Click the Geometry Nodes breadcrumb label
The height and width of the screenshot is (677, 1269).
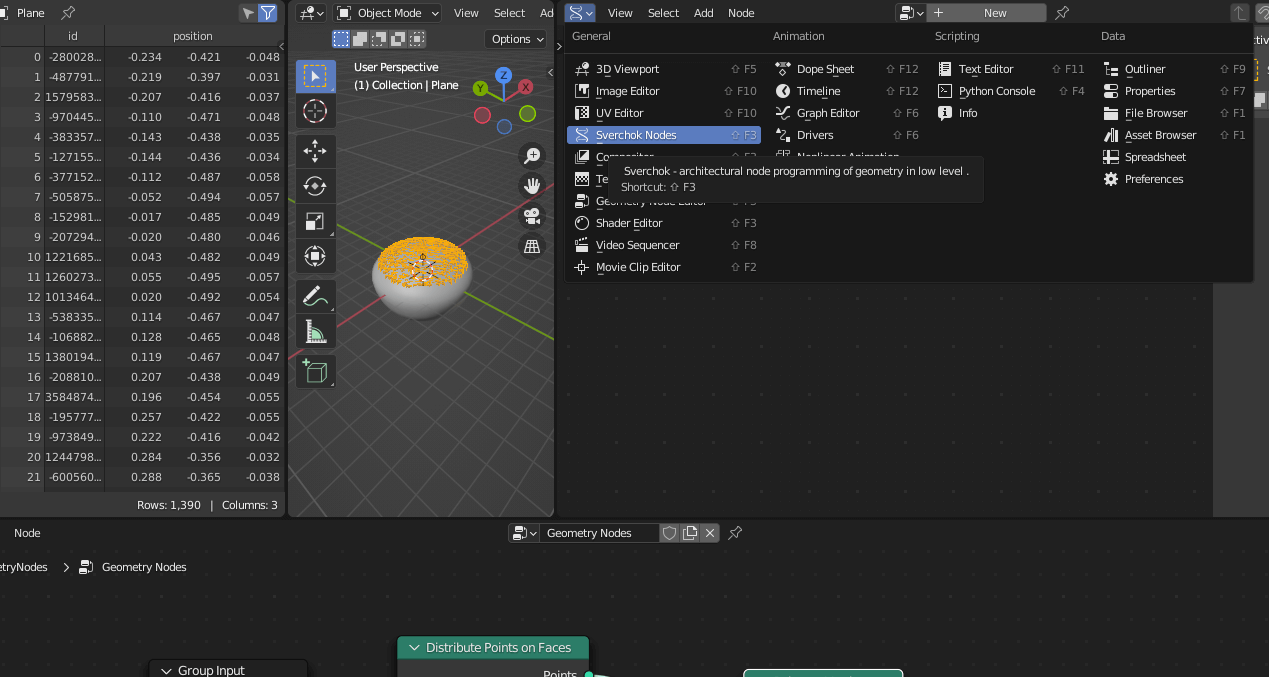pos(144,567)
